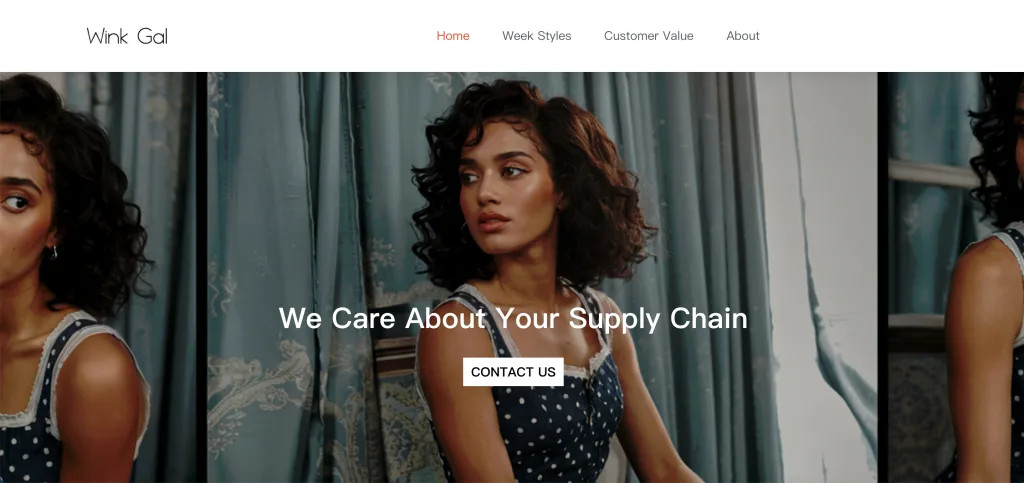The image size is (1024, 483).
Task: Show the previous slide on the left edge
Action: pos(98,277)
